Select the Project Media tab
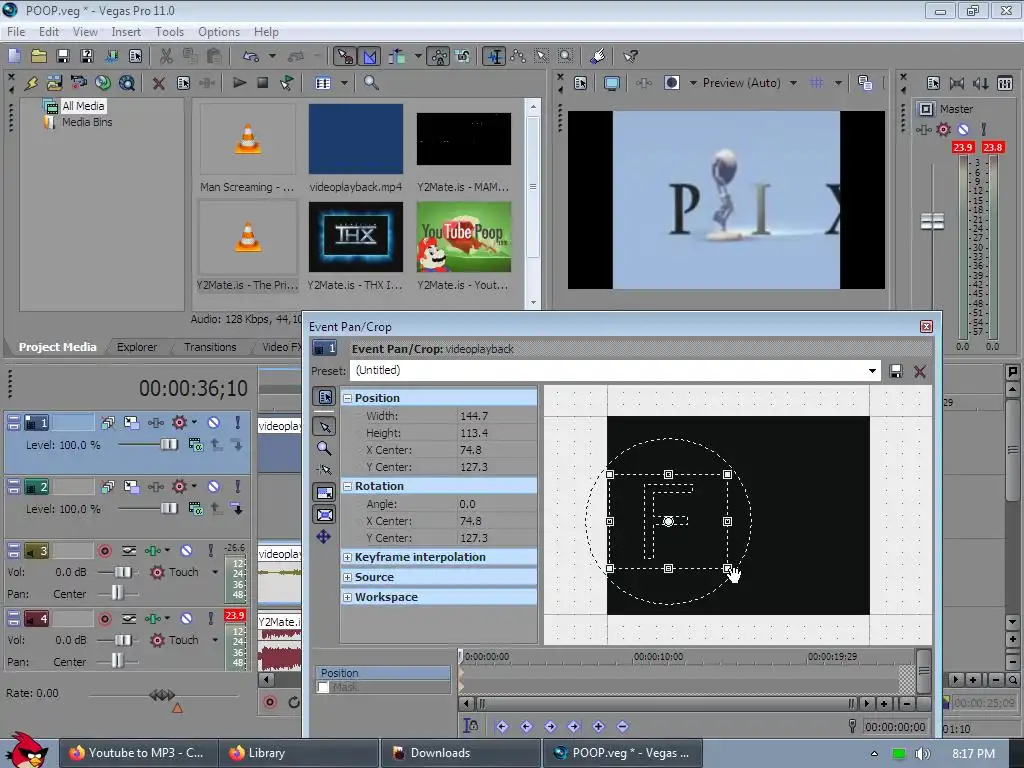1024x768 pixels. click(57, 347)
